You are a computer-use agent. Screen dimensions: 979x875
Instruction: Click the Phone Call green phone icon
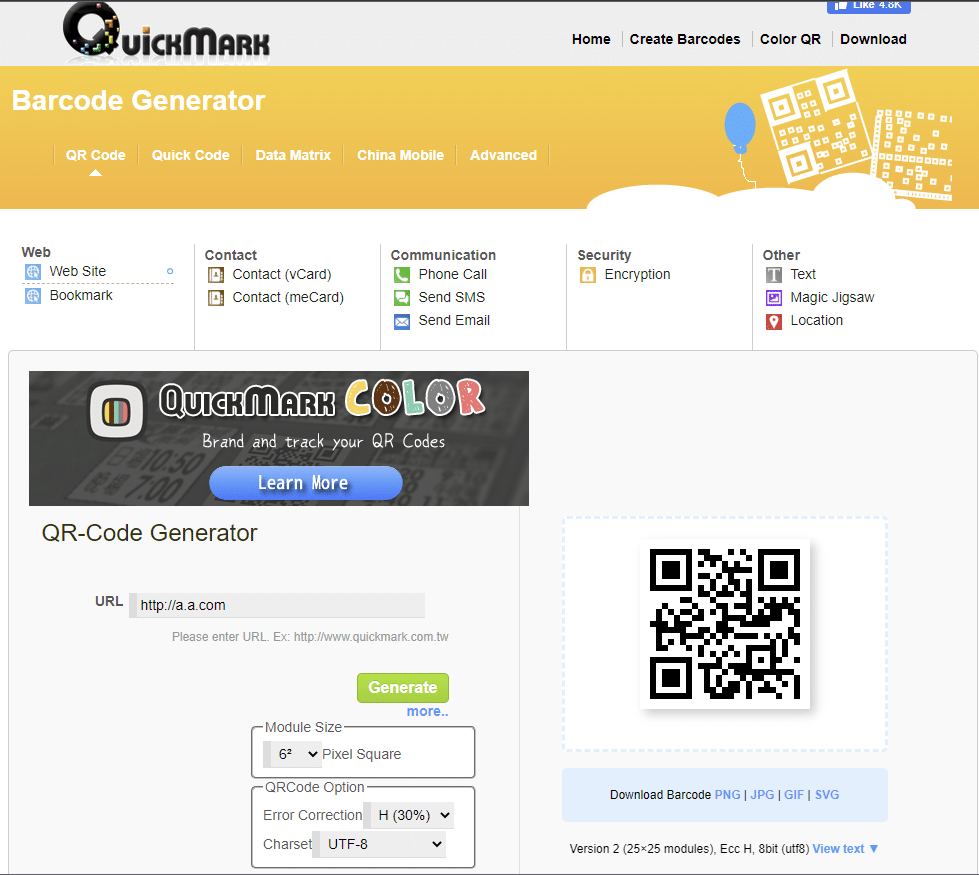click(402, 275)
